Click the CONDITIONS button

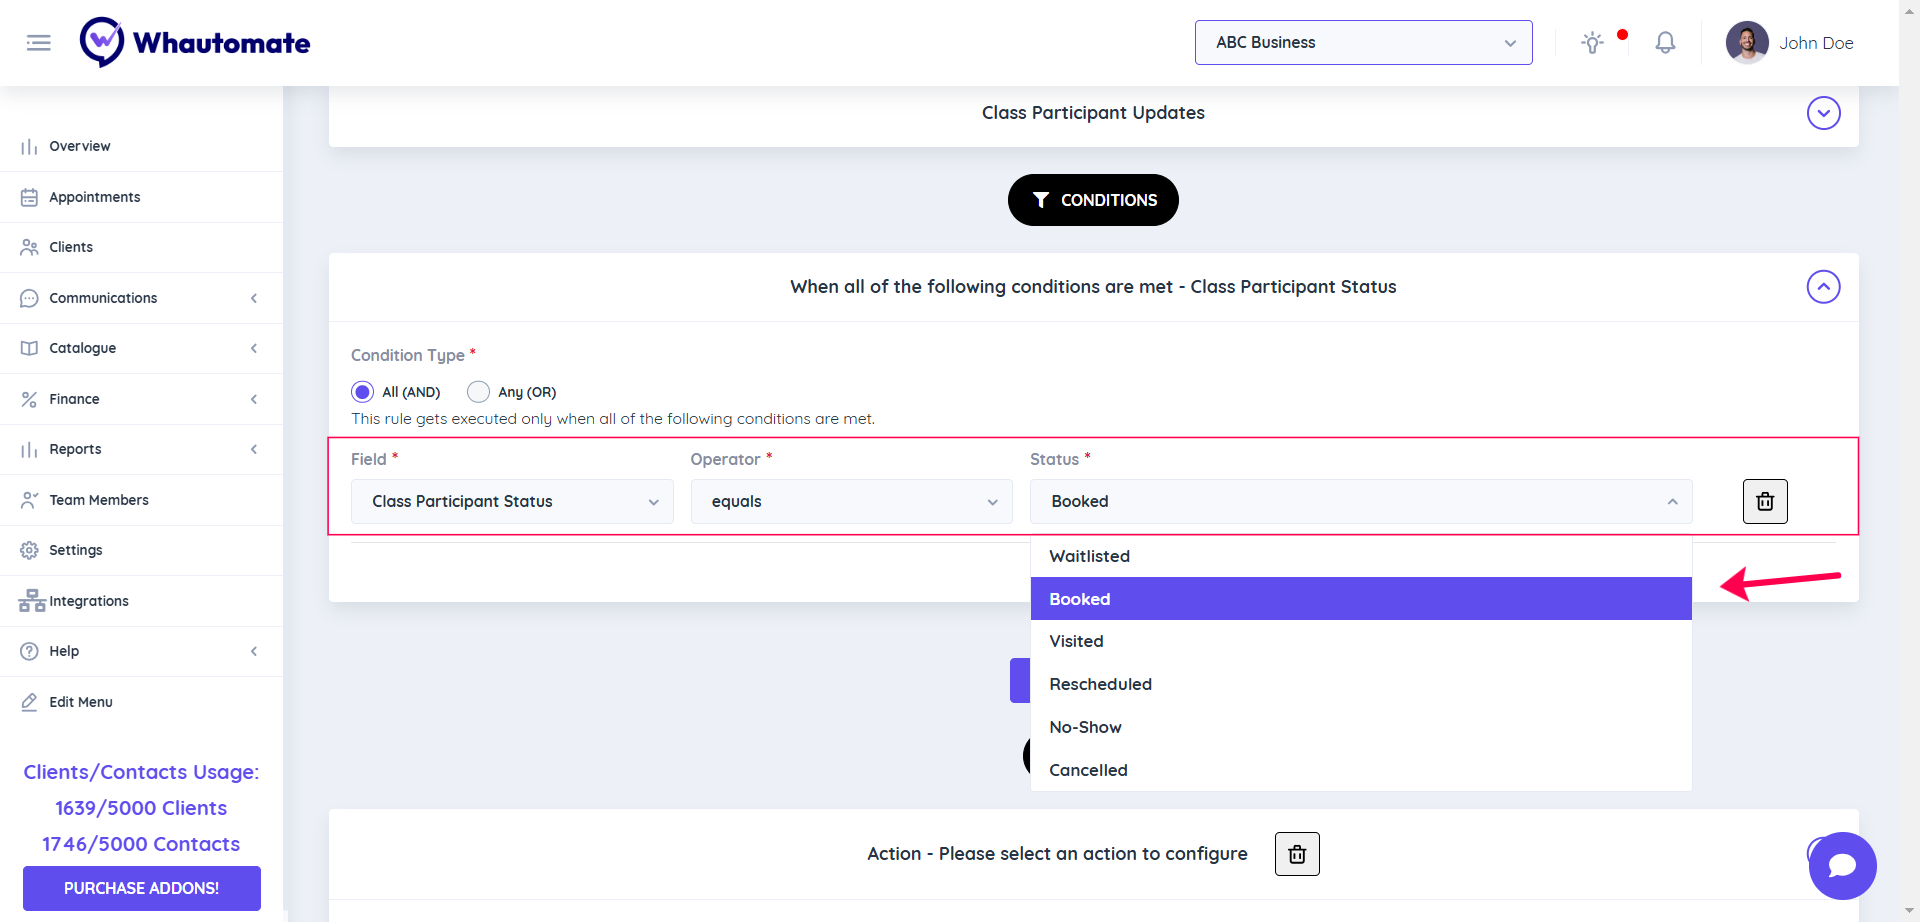(1093, 200)
